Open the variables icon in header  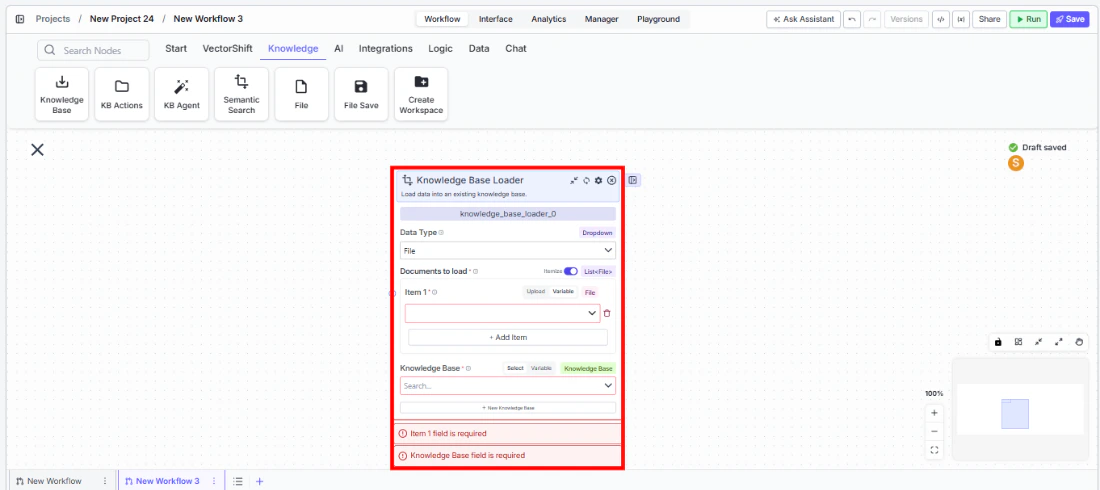pos(960,19)
